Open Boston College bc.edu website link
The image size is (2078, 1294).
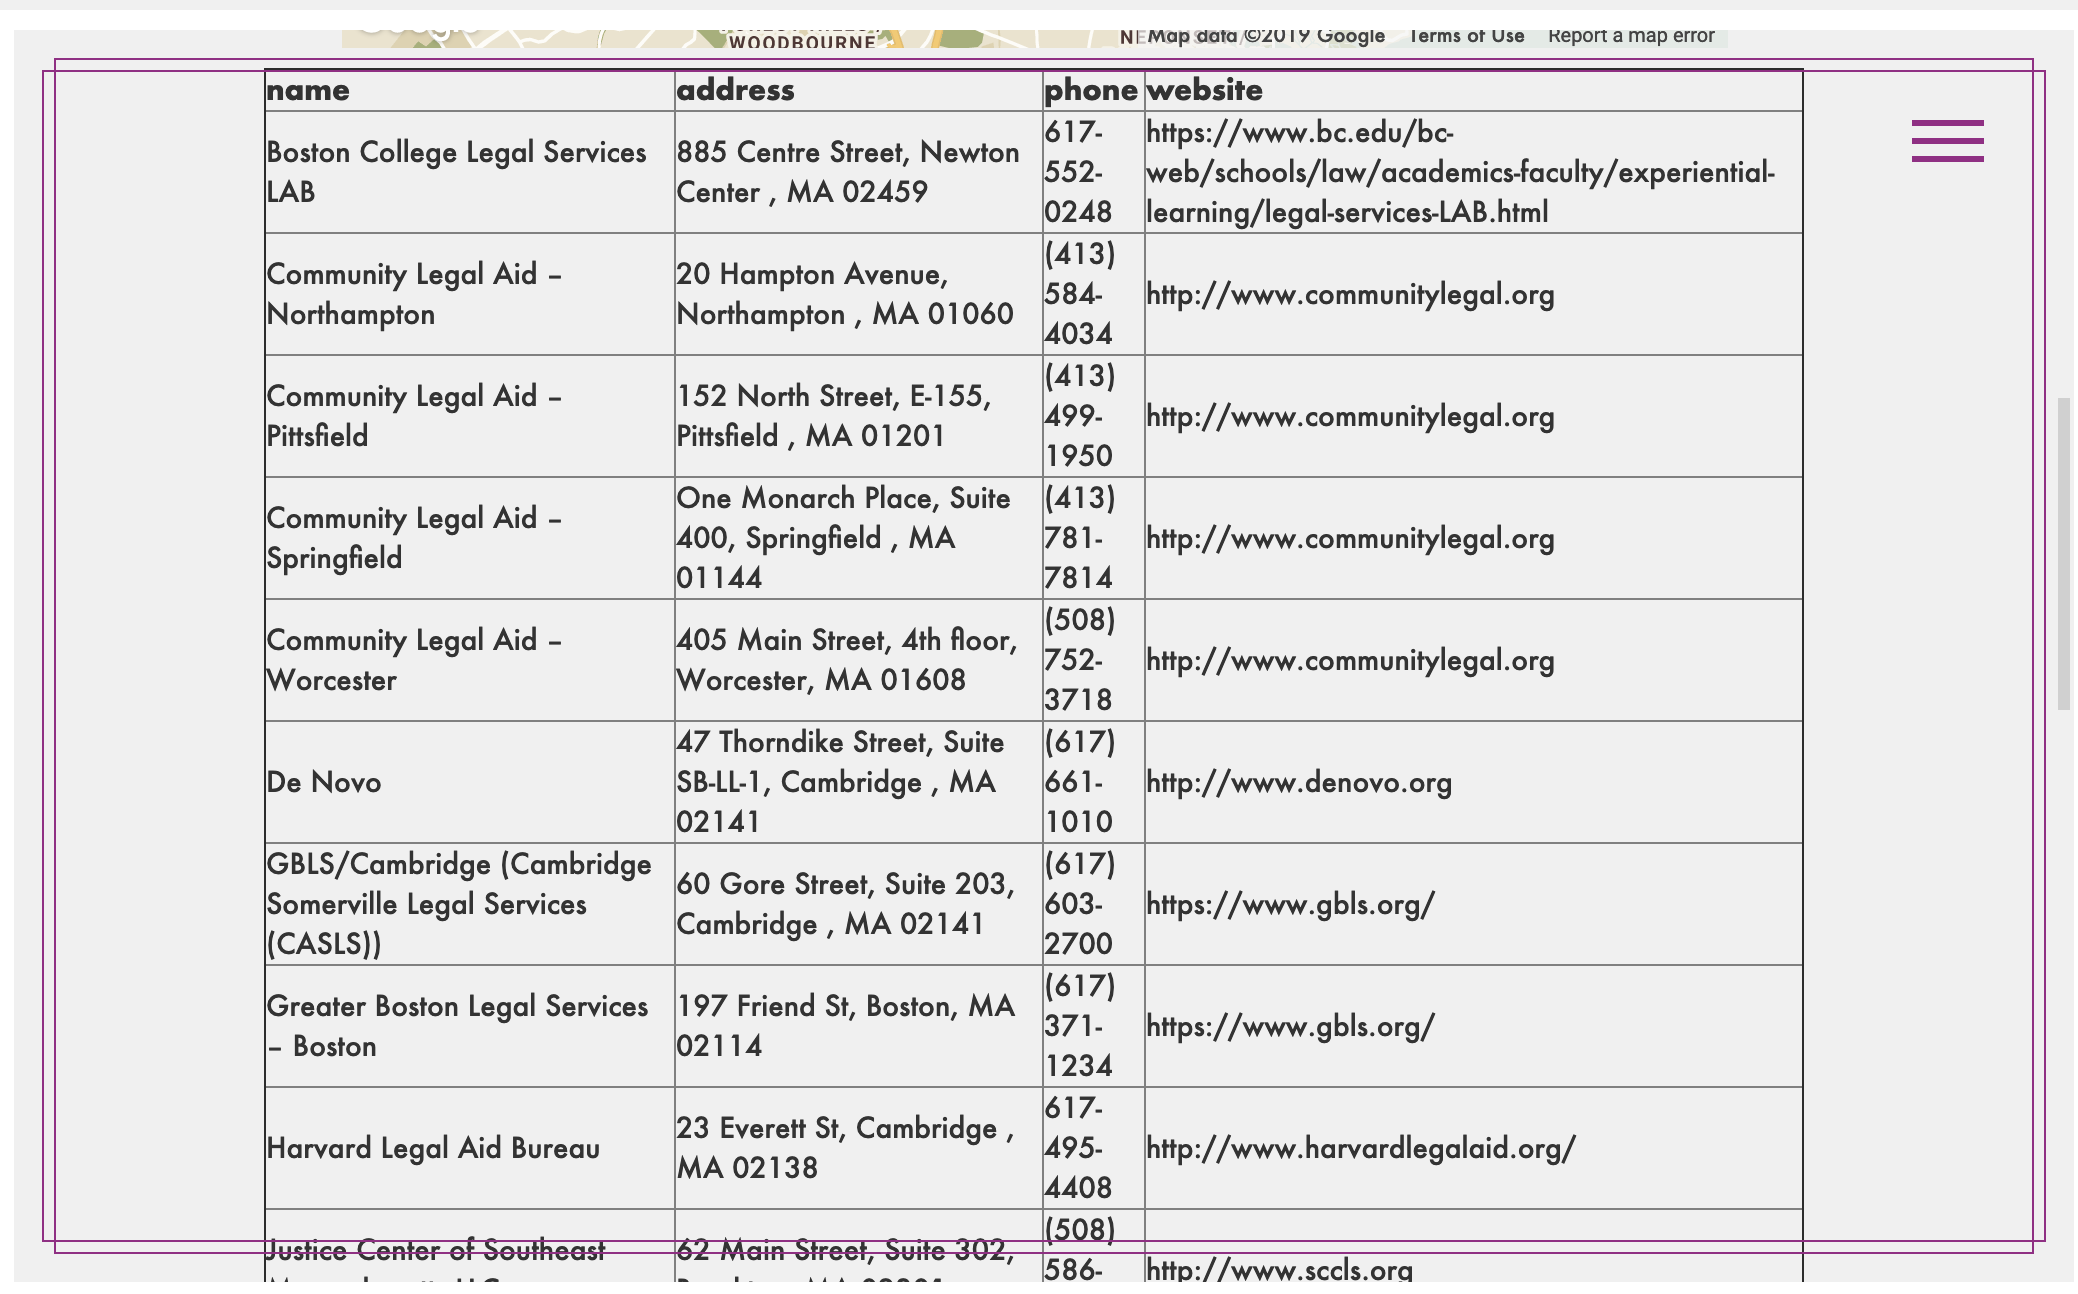click(x=1459, y=173)
